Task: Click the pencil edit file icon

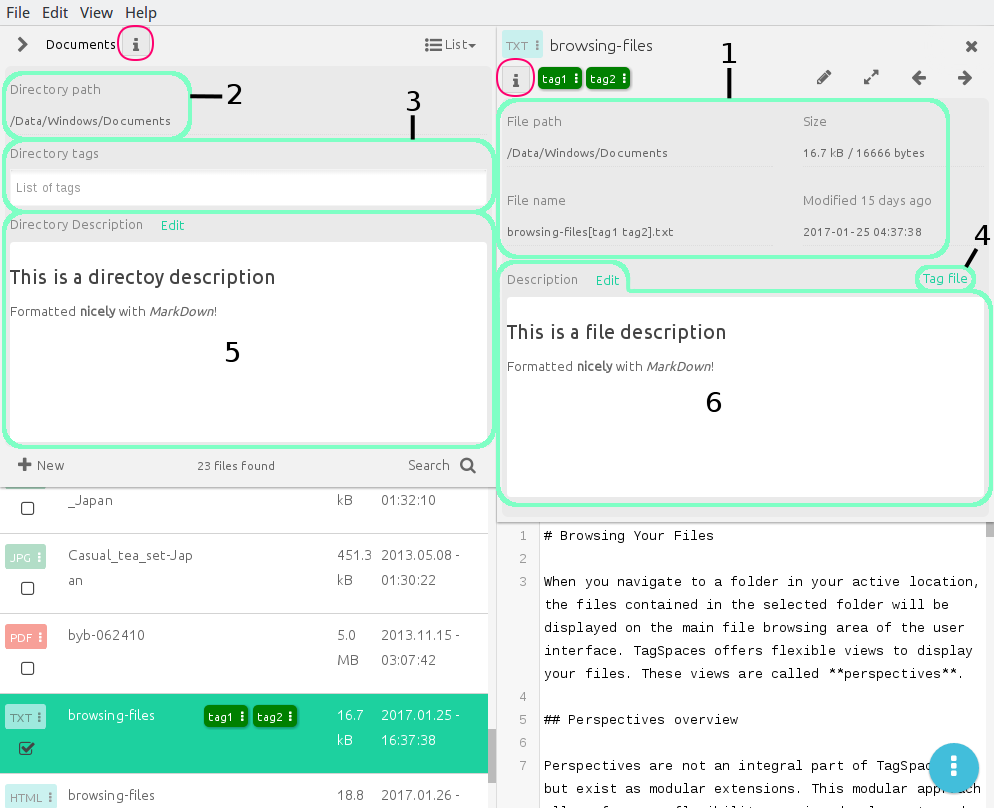Action: click(x=823, y=78)
